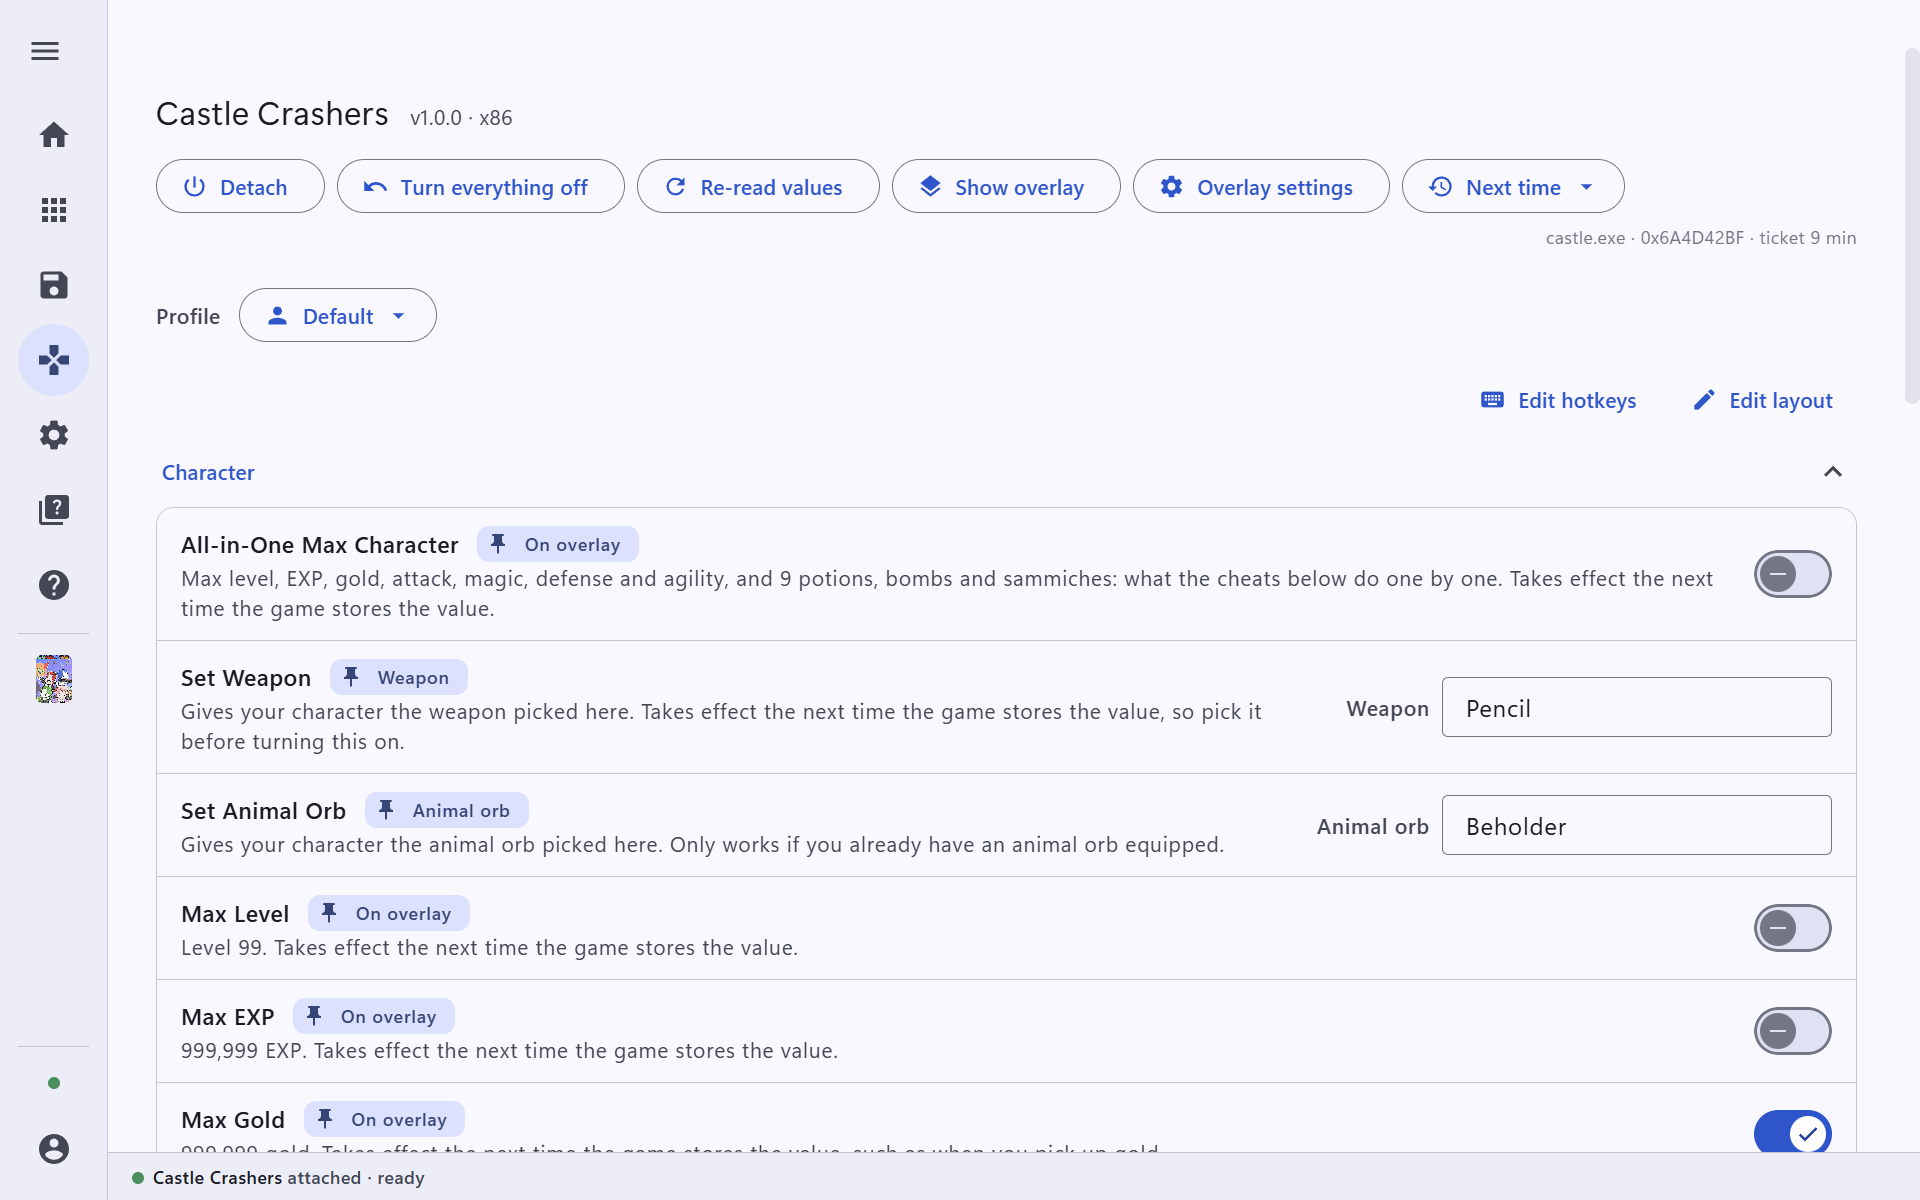Click Re-read values button
The height and width of the screenshot is (1200, 1920).
coord(758,187)
